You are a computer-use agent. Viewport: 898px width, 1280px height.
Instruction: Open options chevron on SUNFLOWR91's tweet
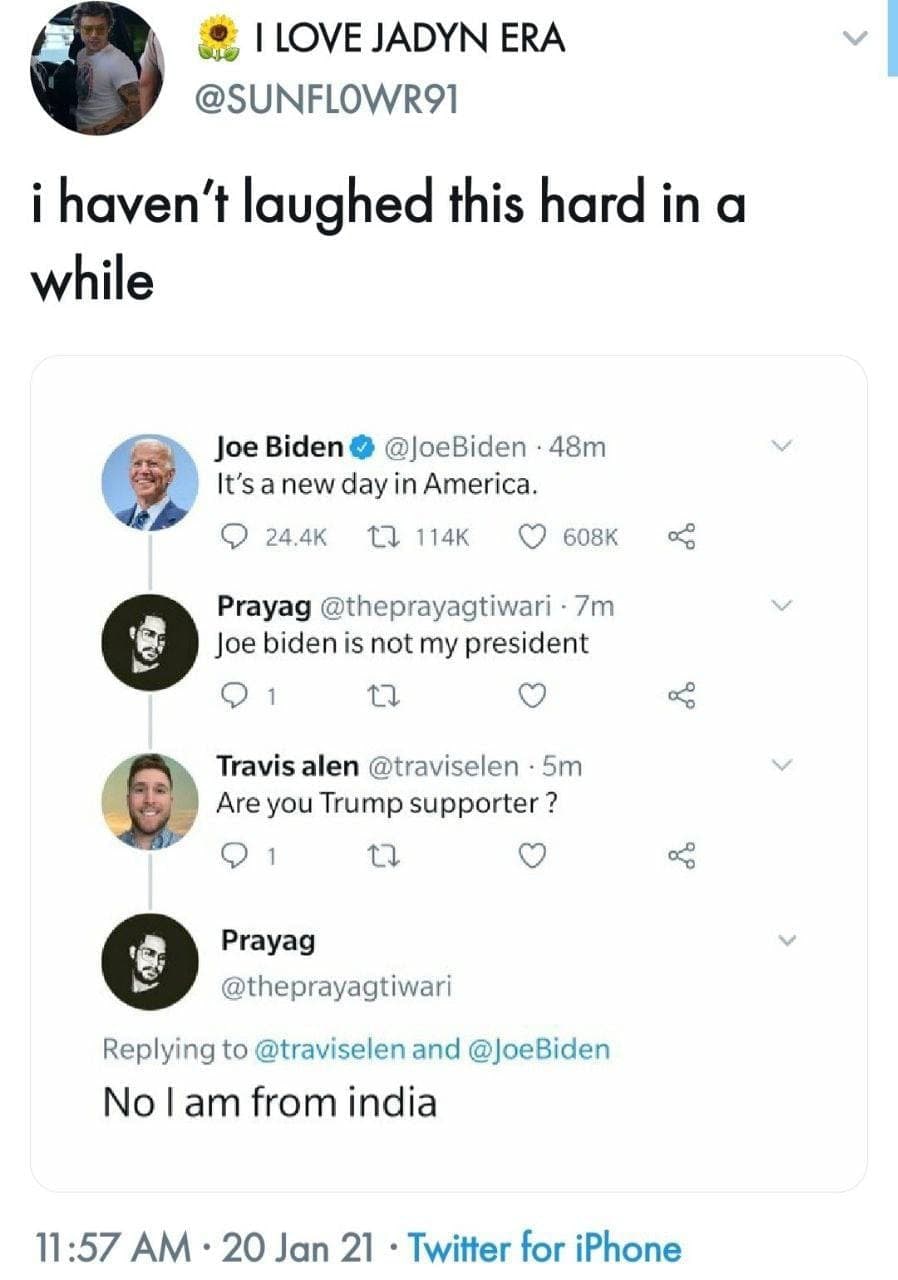coord(853,40)
